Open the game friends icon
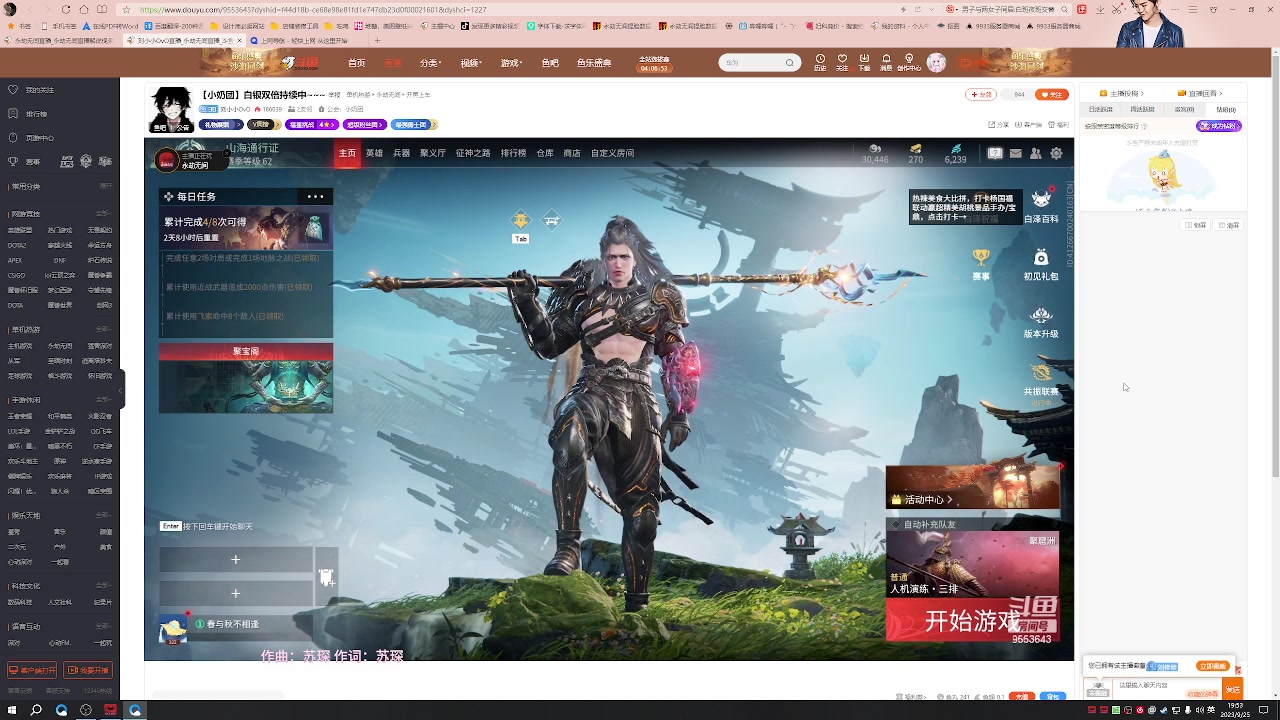Viewport: 1280px width, 720px height. [1036, 153]
